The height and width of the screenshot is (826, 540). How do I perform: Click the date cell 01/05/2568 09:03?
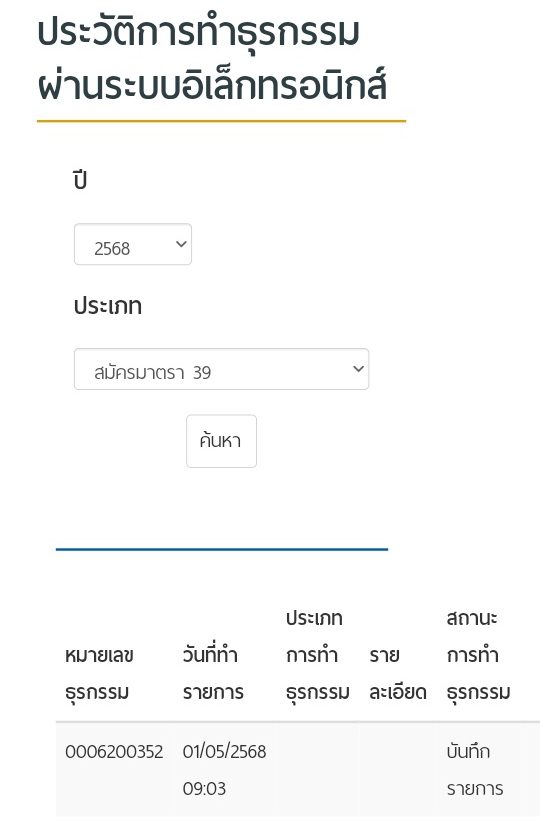point(224,770)
